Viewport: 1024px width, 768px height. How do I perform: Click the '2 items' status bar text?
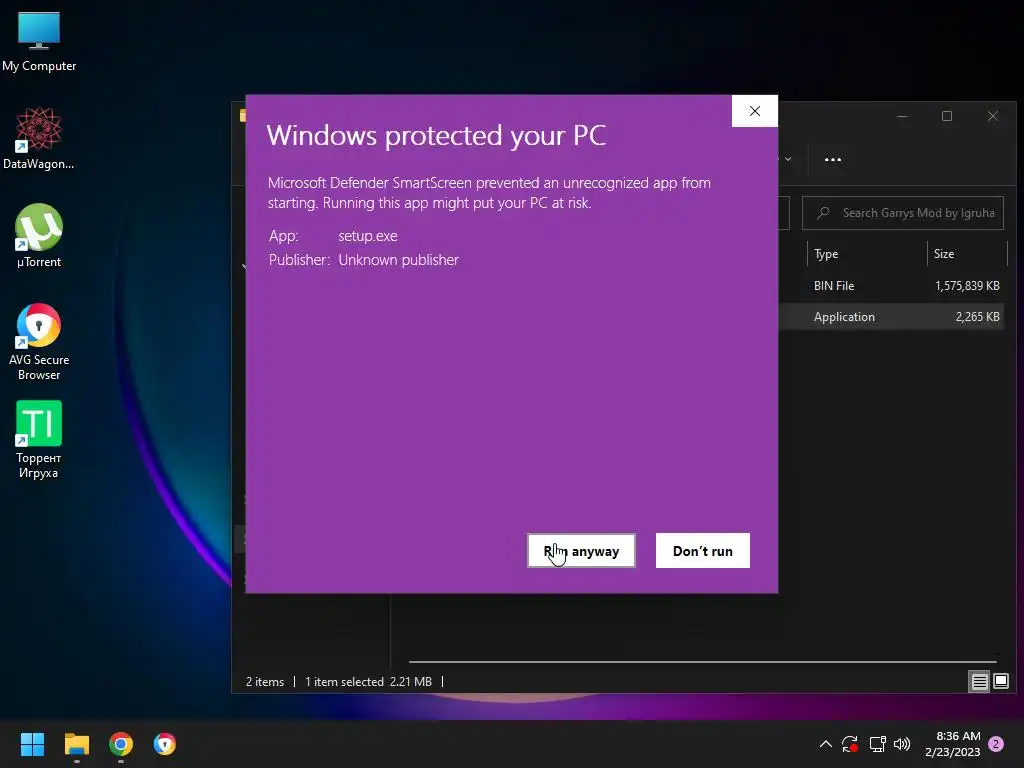[x=264, y=681]
